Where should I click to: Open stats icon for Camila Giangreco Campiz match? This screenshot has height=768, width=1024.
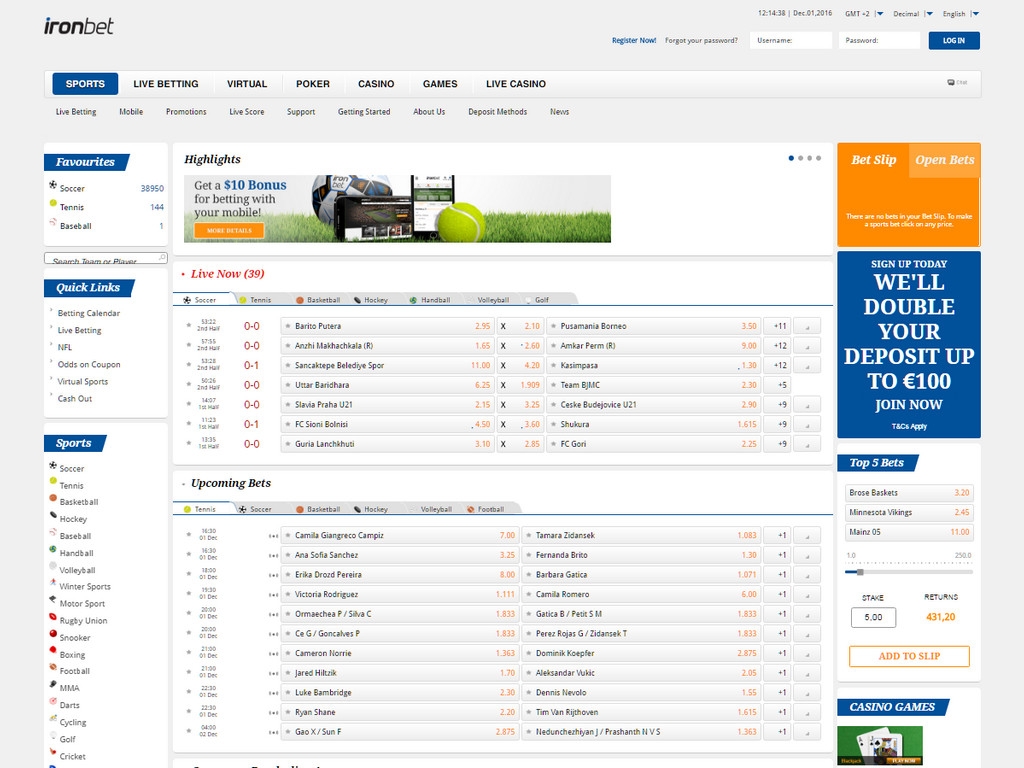click(x=273, y=536)
